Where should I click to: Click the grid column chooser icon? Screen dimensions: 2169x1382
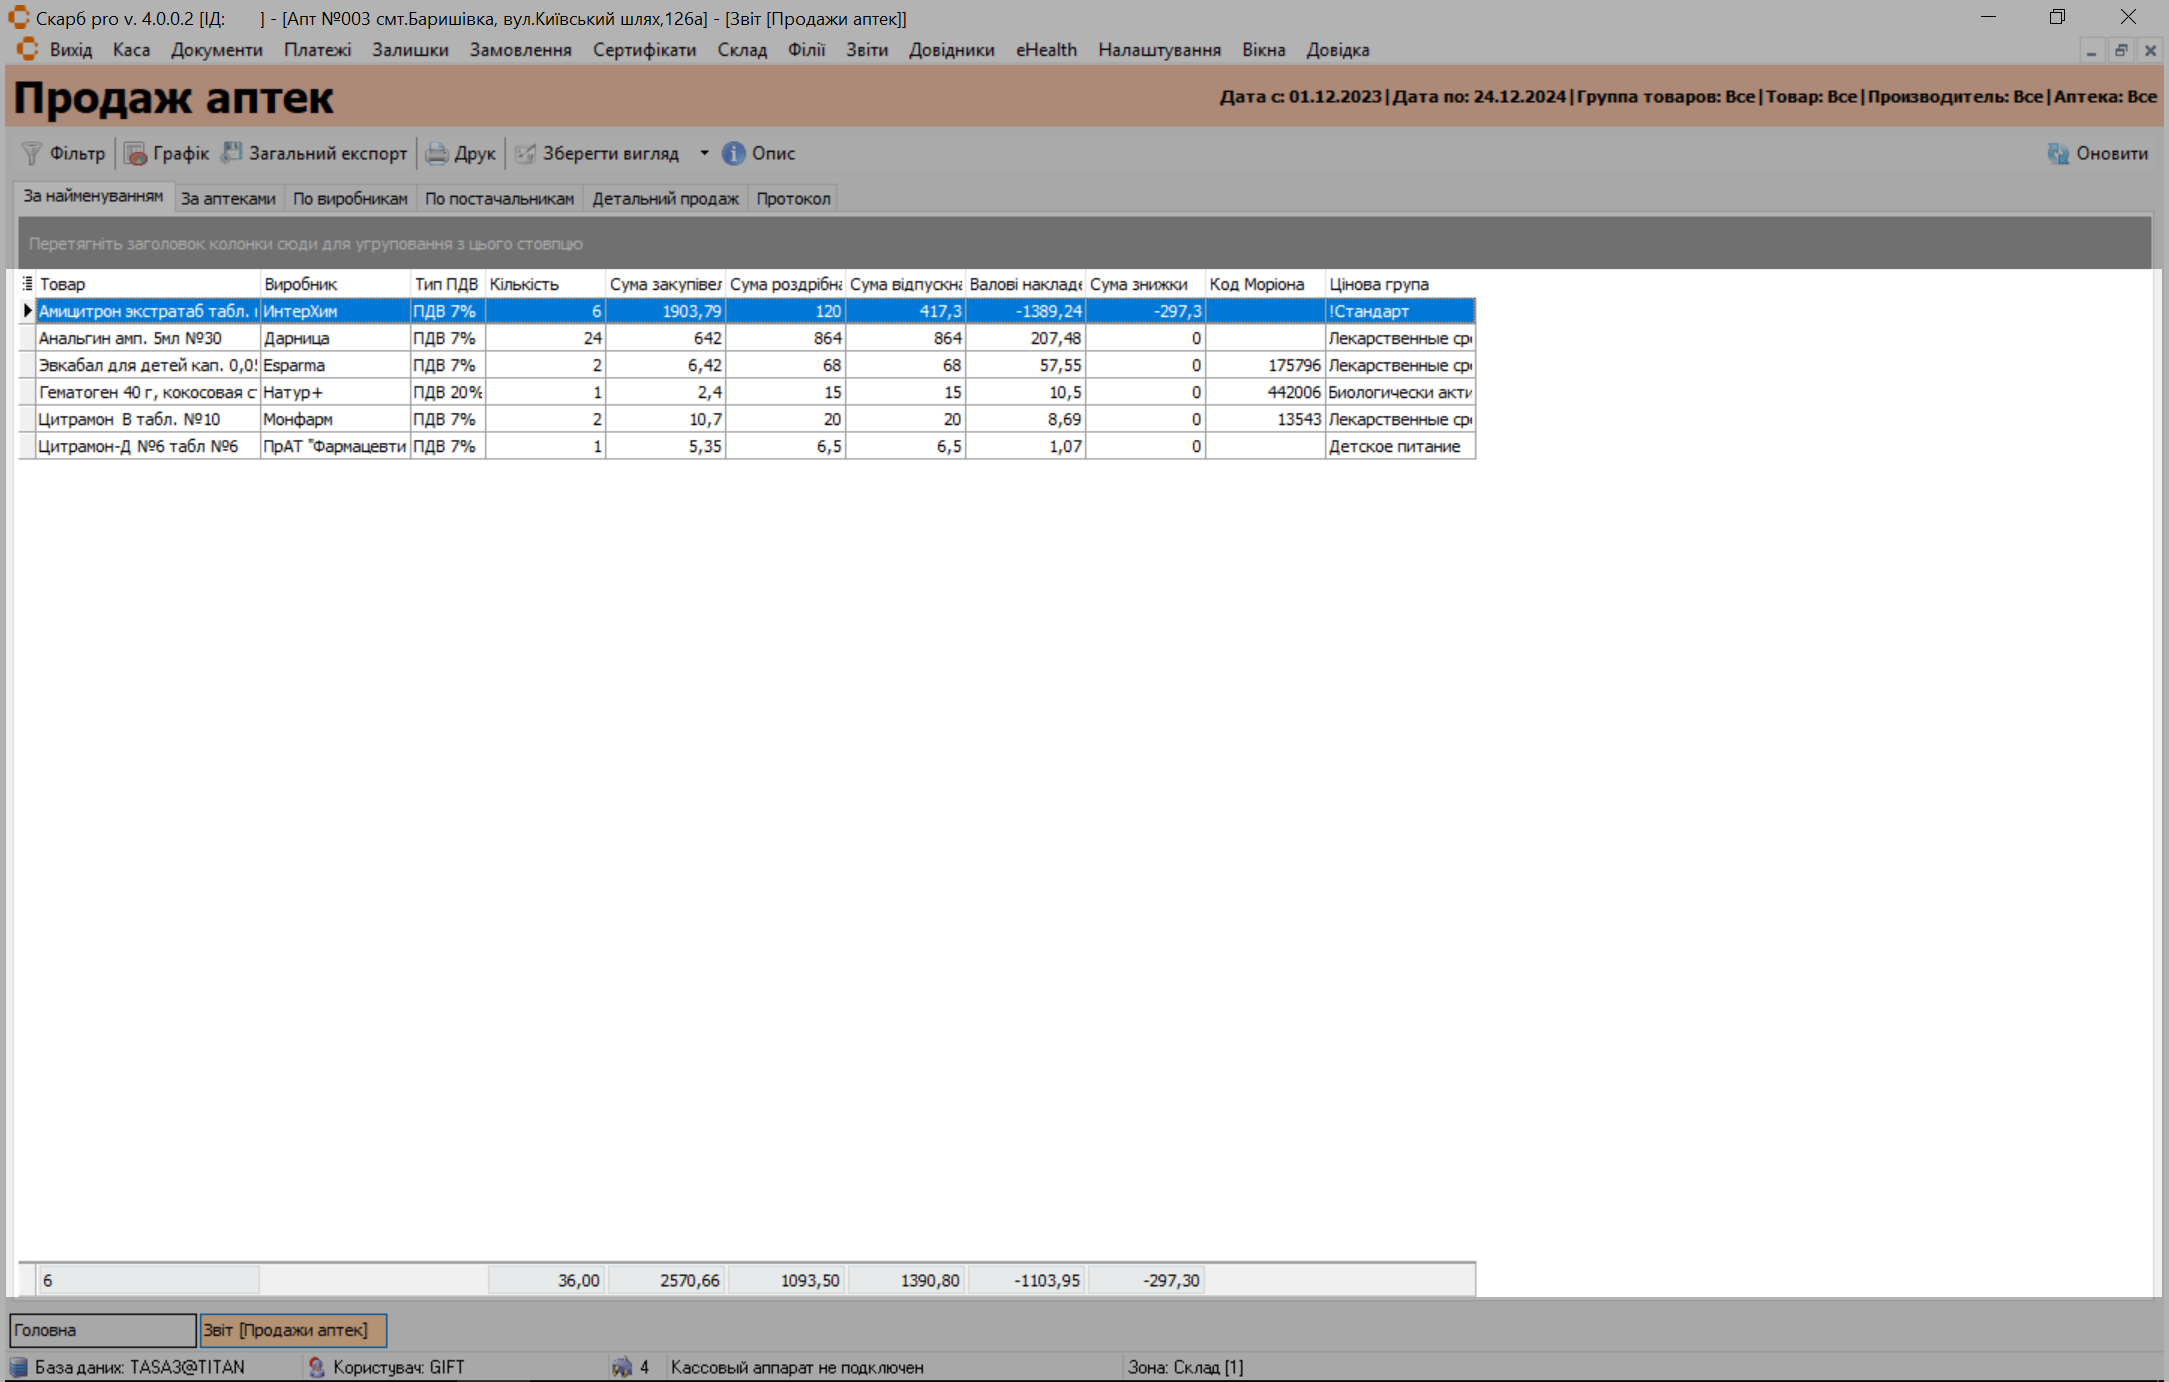(27, 284)
